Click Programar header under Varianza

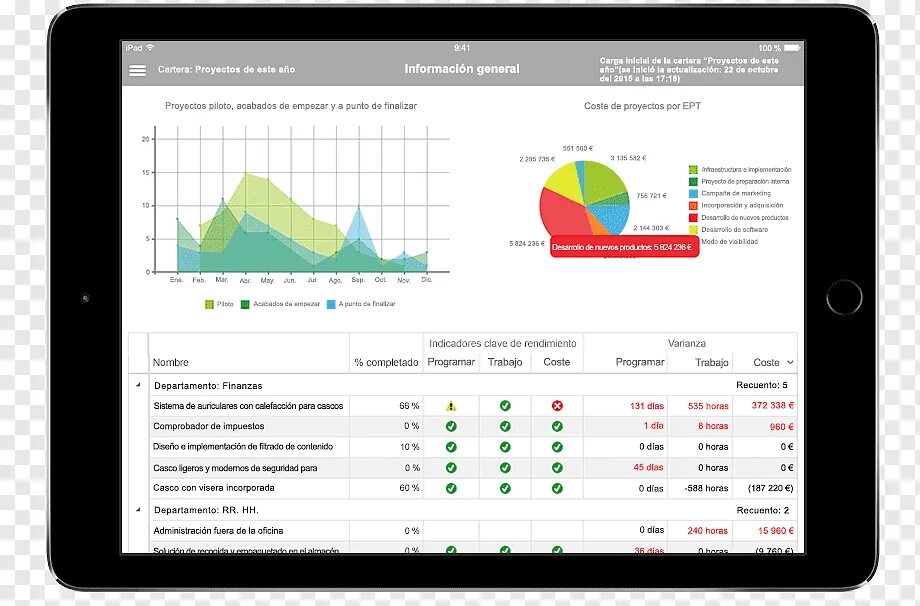[x=640, y=362]
